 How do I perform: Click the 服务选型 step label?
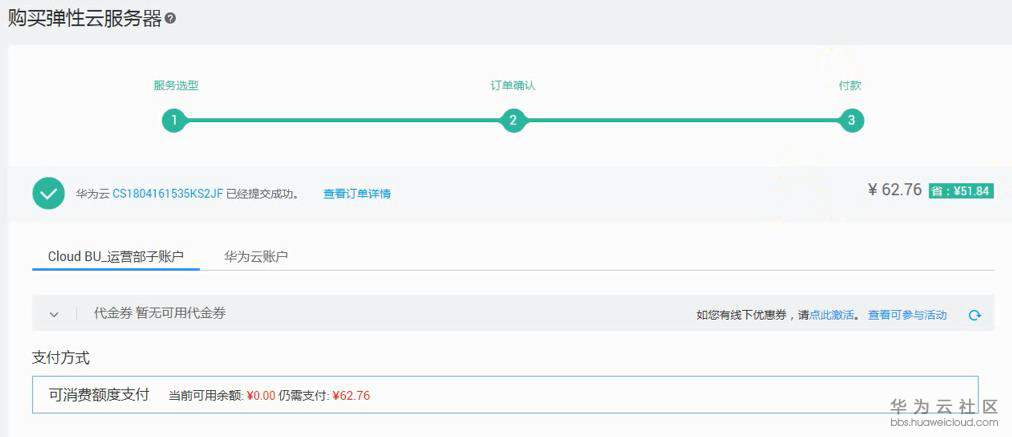175,86
